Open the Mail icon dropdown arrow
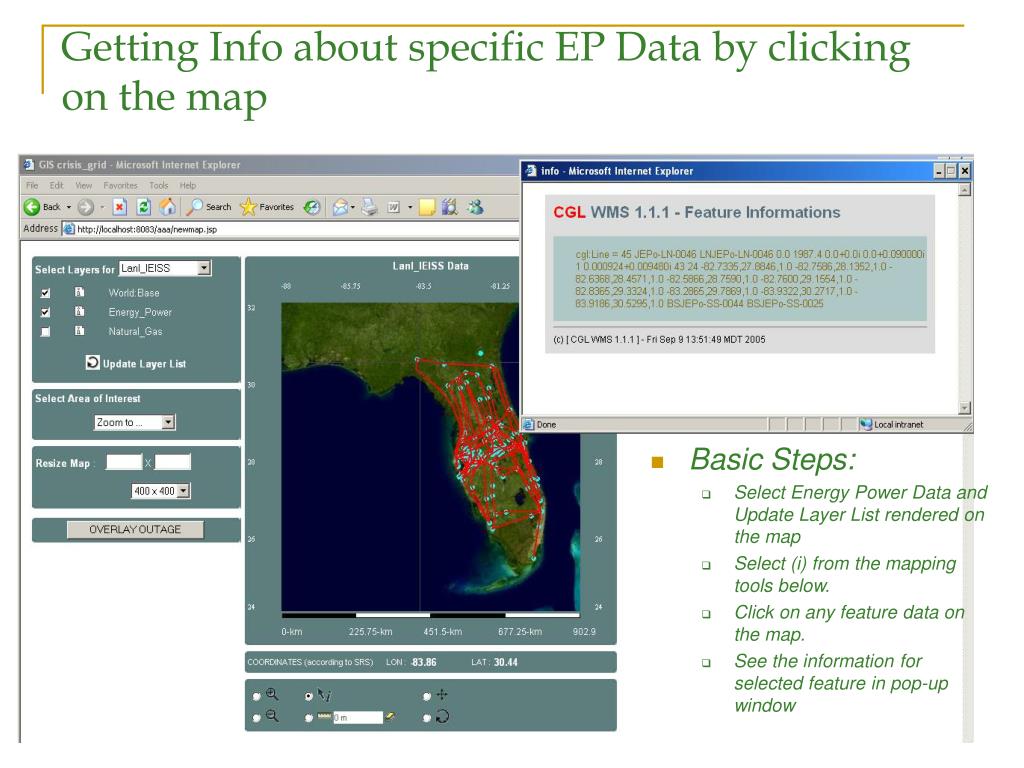The width and height of the screenshot is (1024, 768). point(353,208)
